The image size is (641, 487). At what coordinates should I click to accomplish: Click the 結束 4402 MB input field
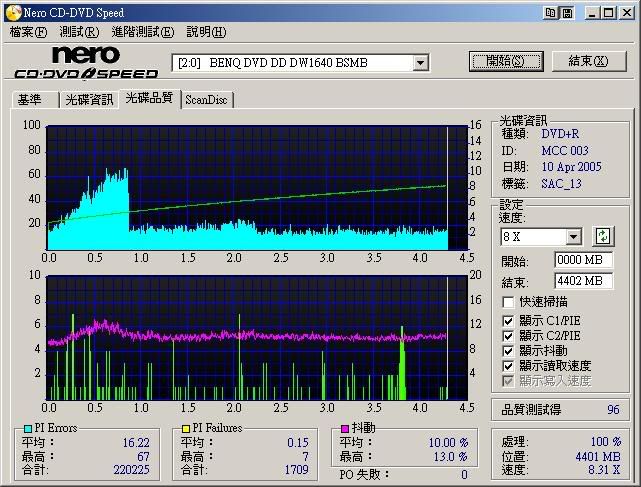583,281
